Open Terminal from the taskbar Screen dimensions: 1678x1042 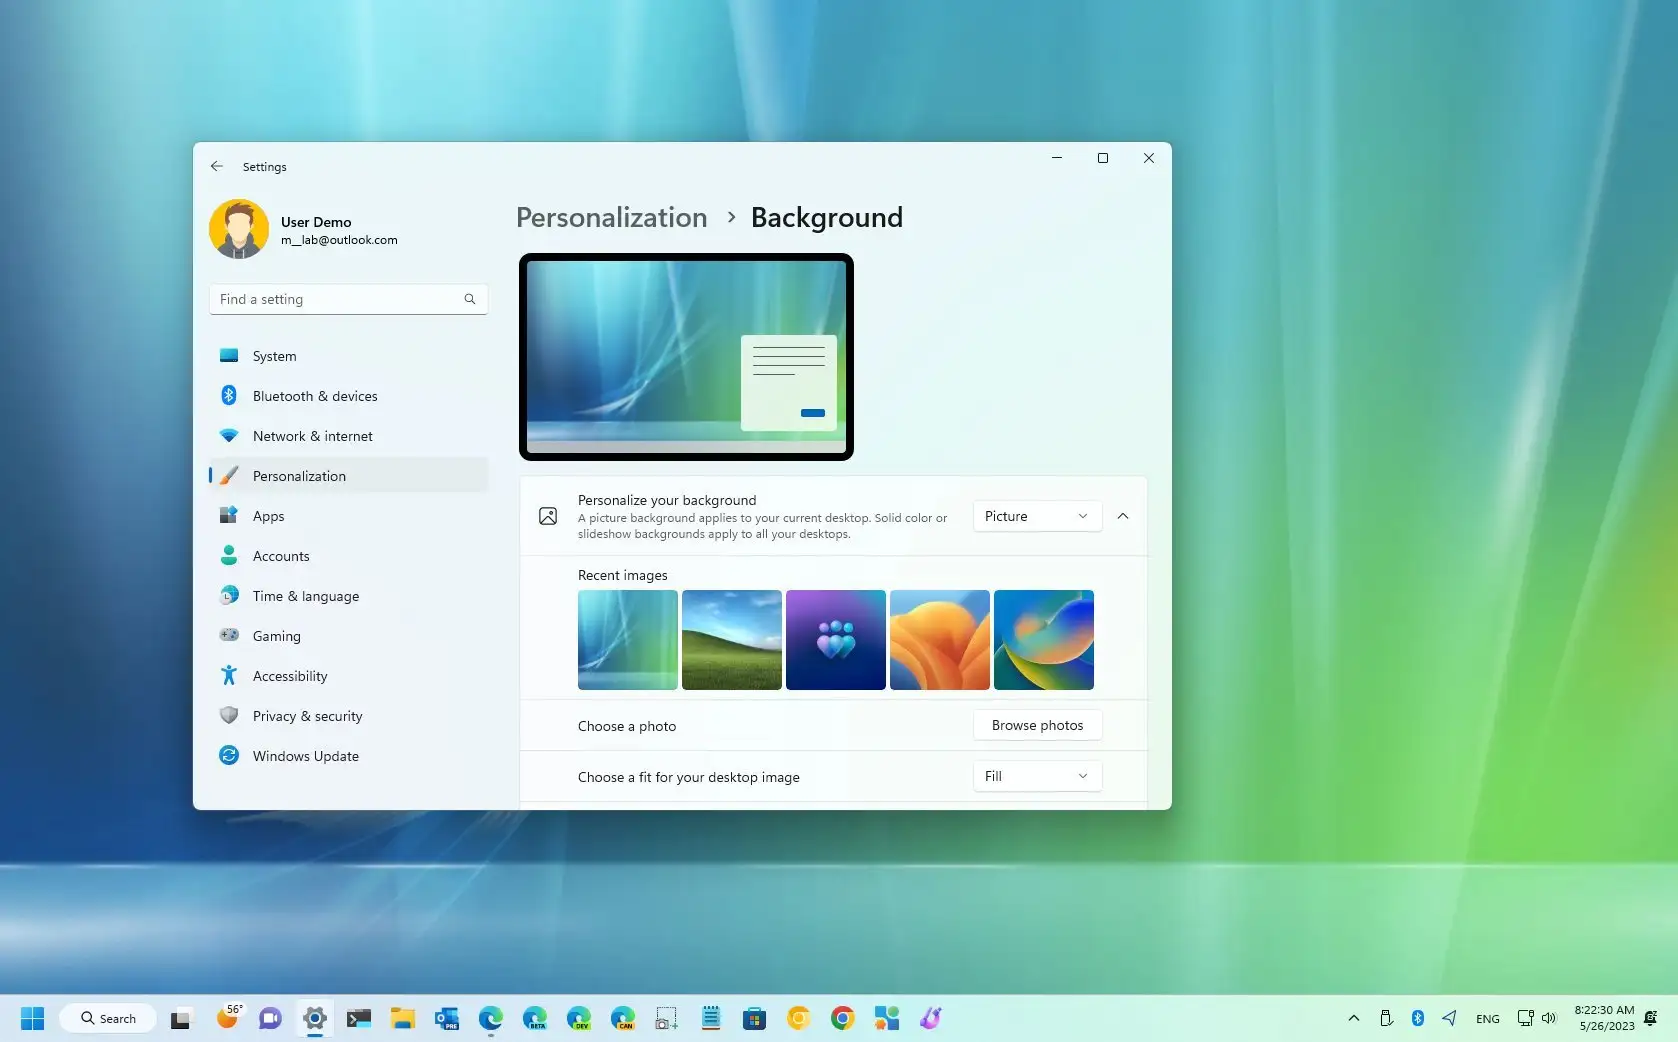tap(358, 1019)
